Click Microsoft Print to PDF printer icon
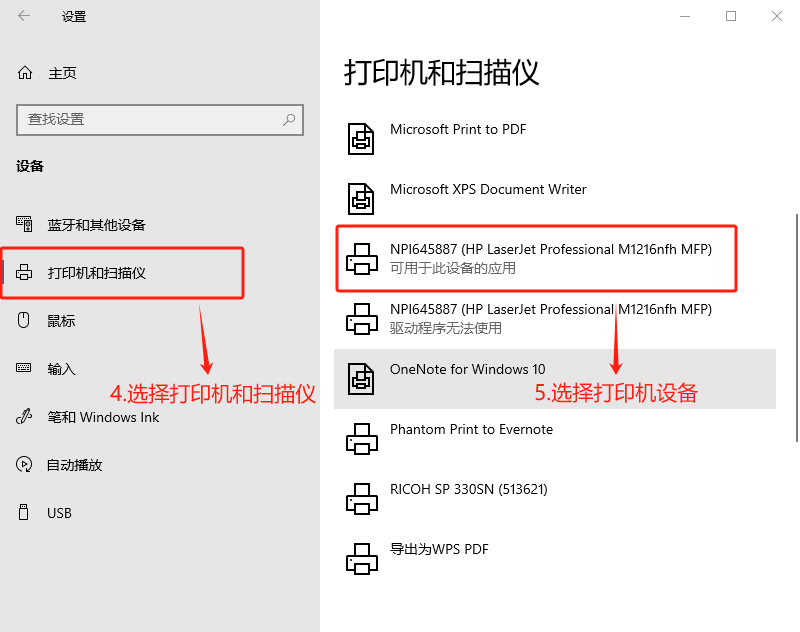The height and width of the screenshot is (632, 800). tap(361, 139)
